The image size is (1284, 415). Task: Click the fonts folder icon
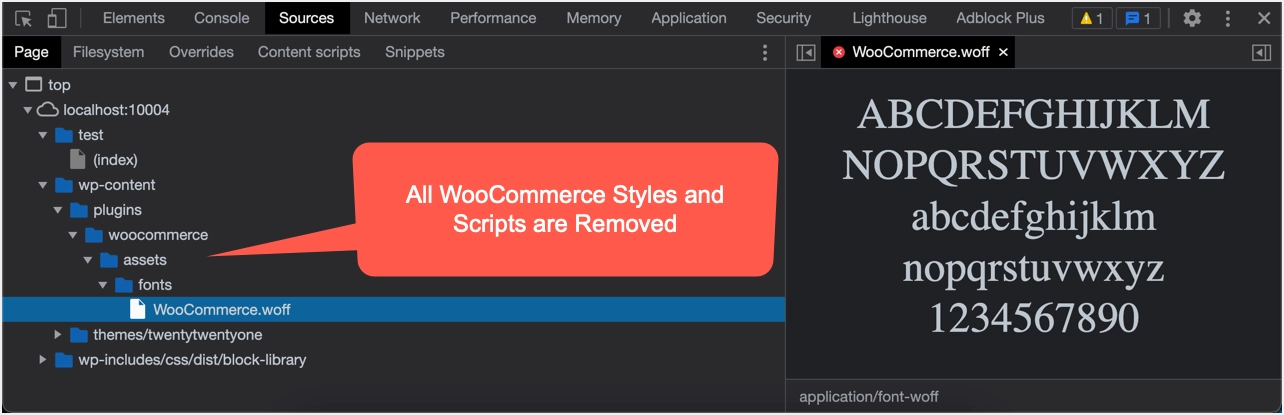124,285
